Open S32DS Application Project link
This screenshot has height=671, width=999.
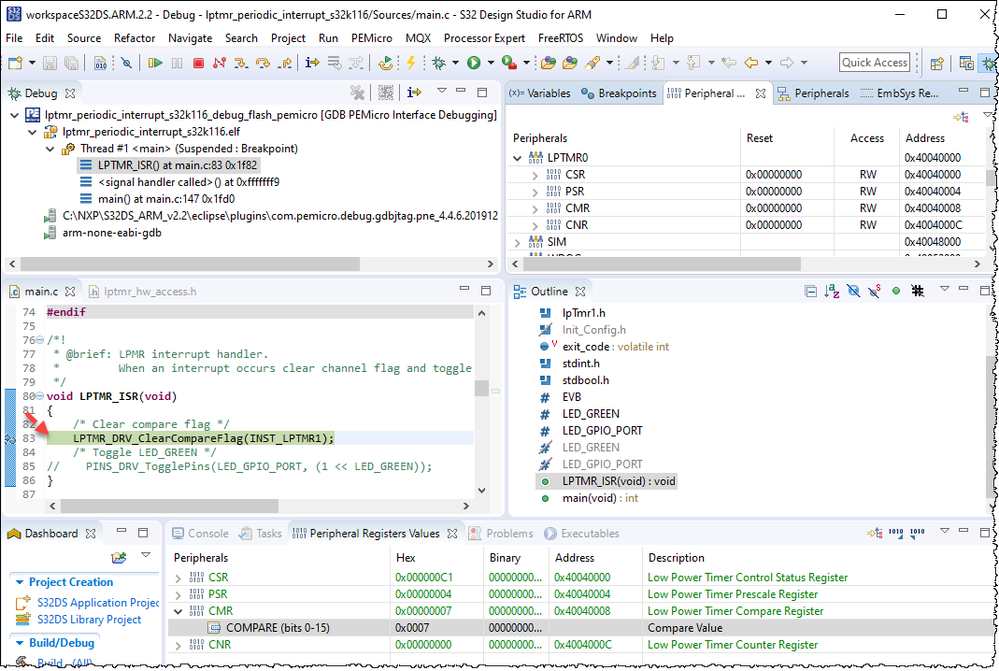coord(97,603)
